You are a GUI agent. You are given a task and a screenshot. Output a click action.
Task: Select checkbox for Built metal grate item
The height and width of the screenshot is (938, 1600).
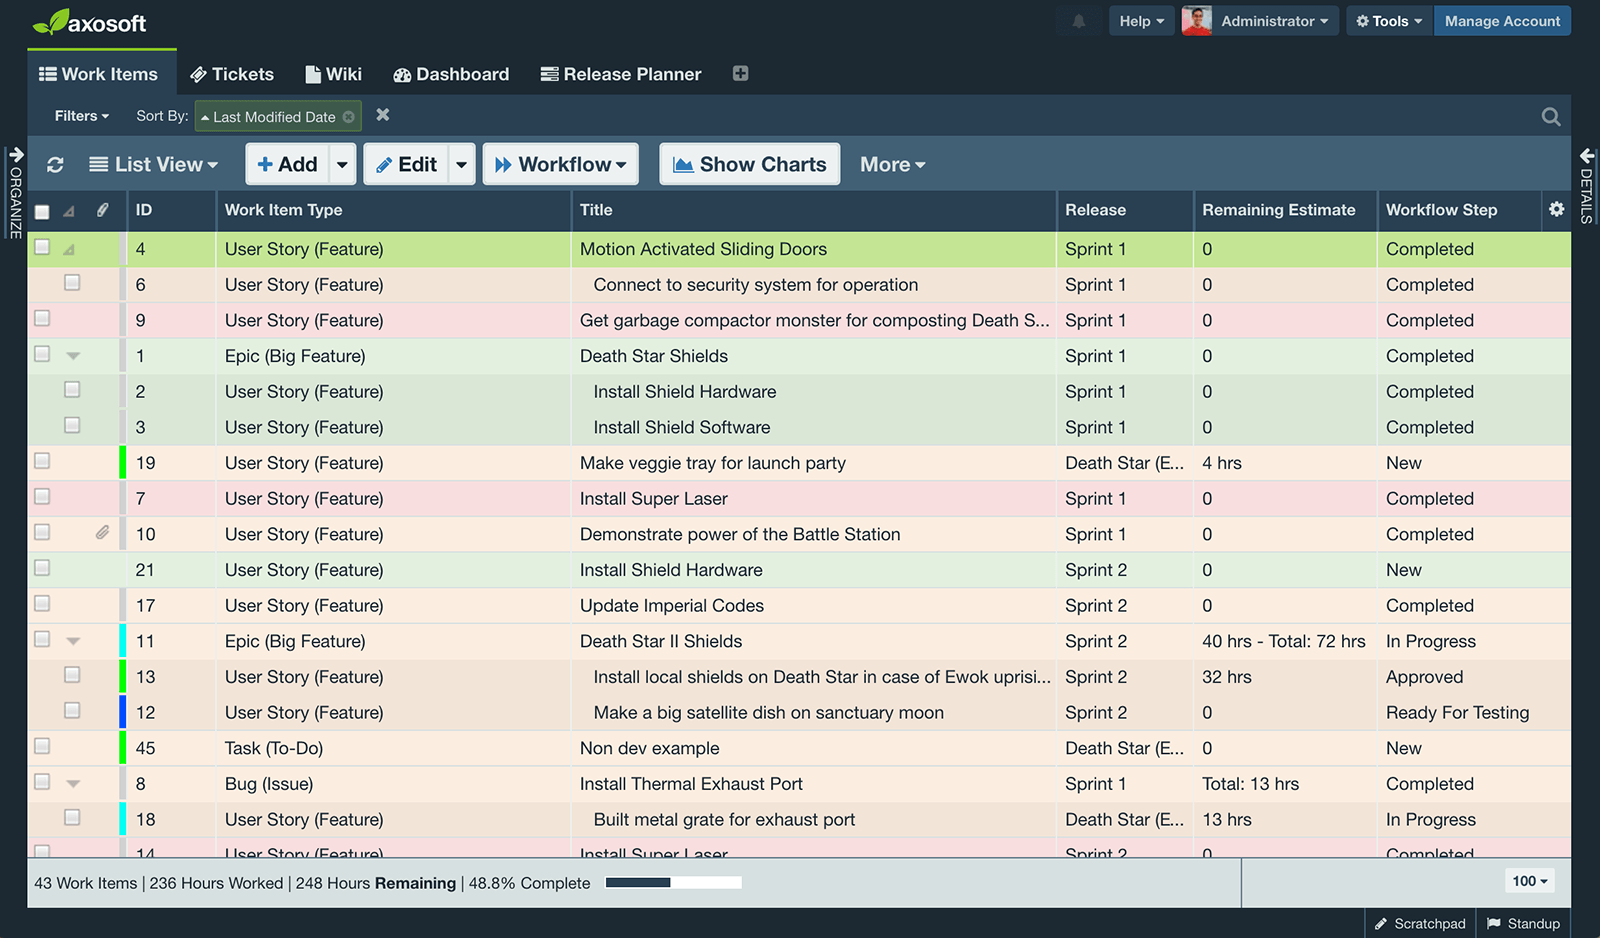(x=72, y=817)
